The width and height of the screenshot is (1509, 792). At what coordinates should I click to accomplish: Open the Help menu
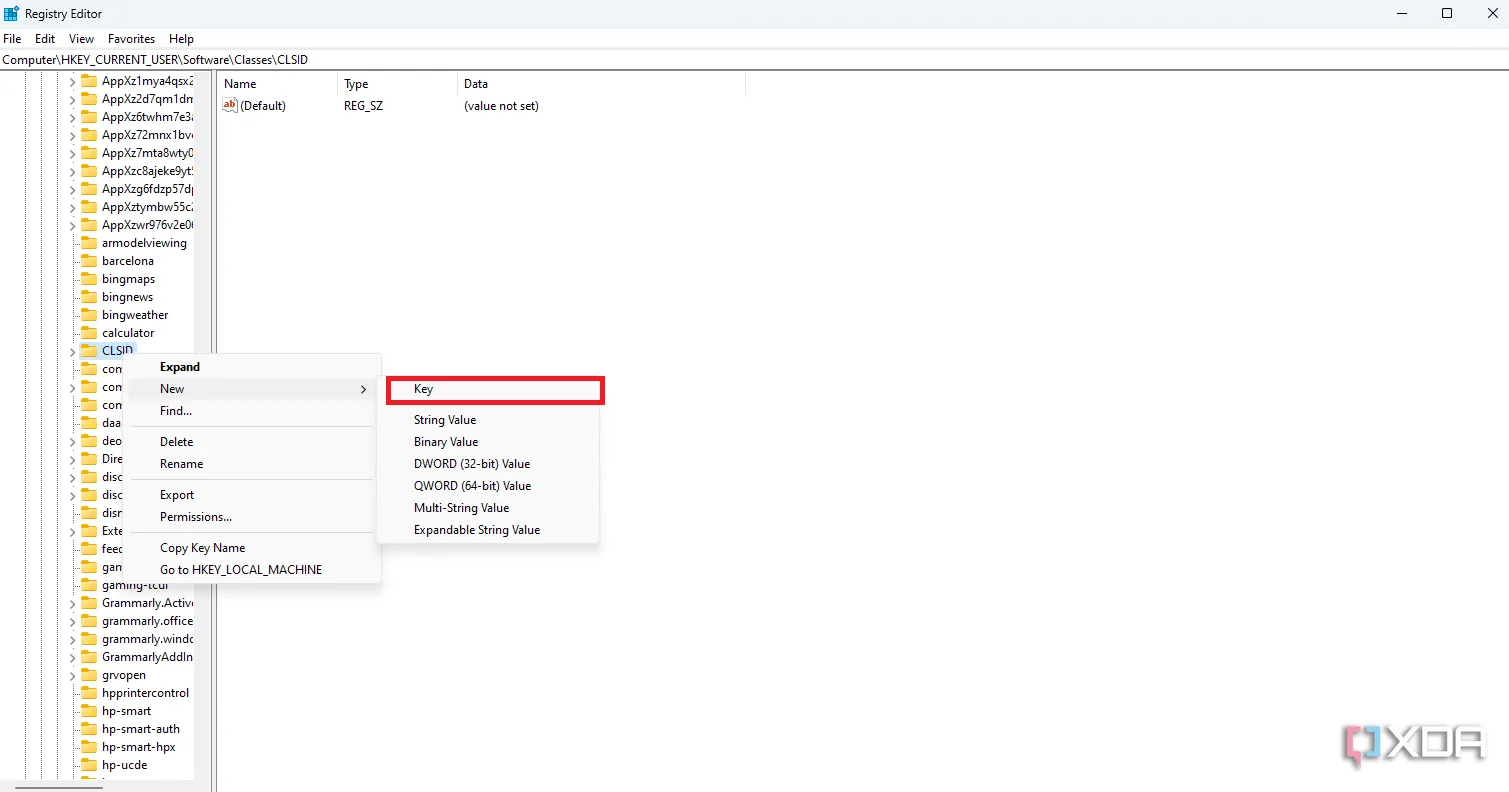pos(181,39)
